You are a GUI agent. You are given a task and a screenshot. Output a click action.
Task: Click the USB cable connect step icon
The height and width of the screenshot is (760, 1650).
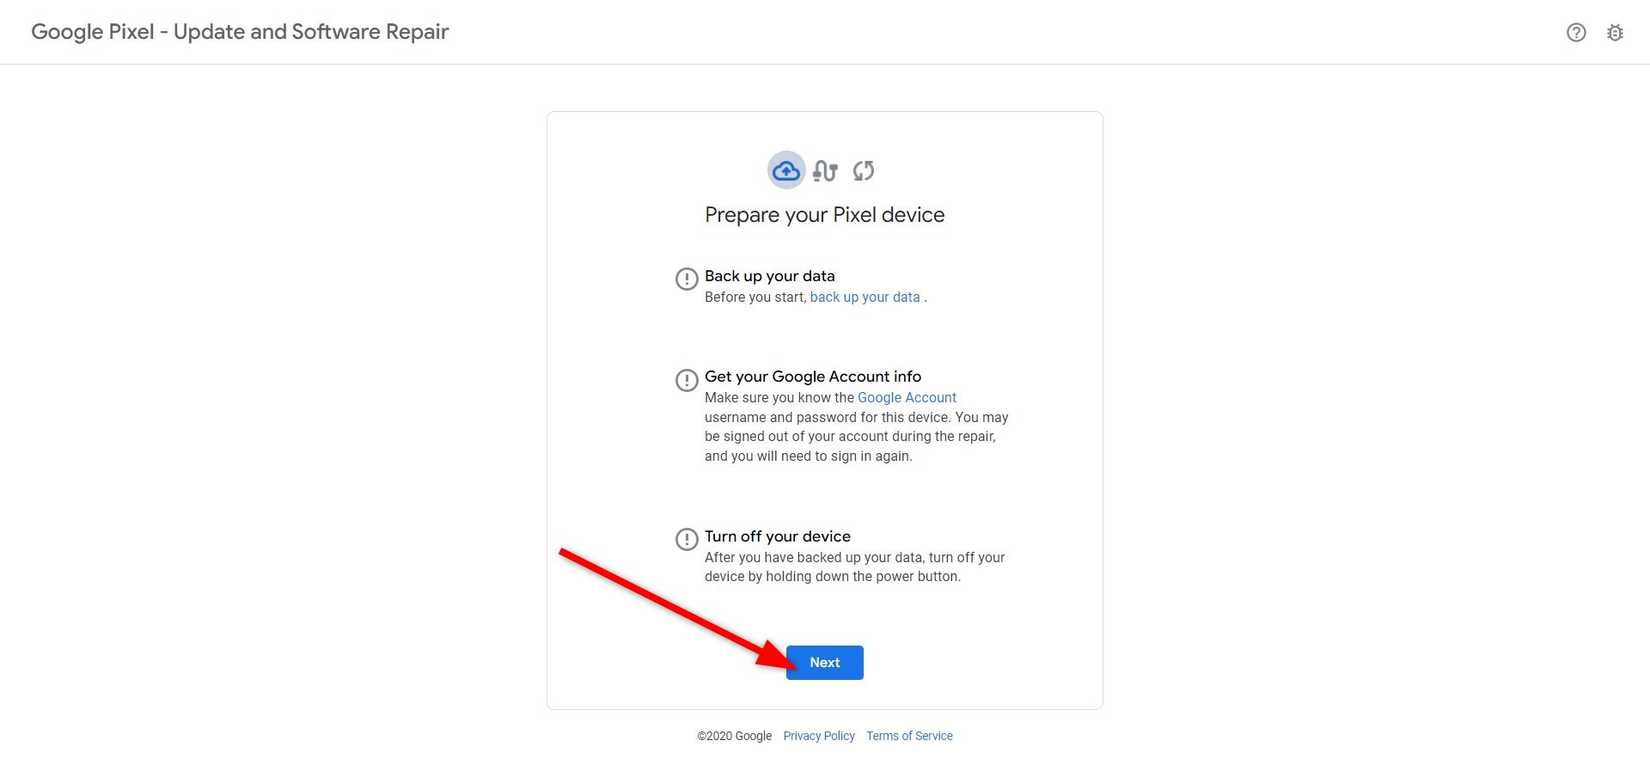(825, 171)
